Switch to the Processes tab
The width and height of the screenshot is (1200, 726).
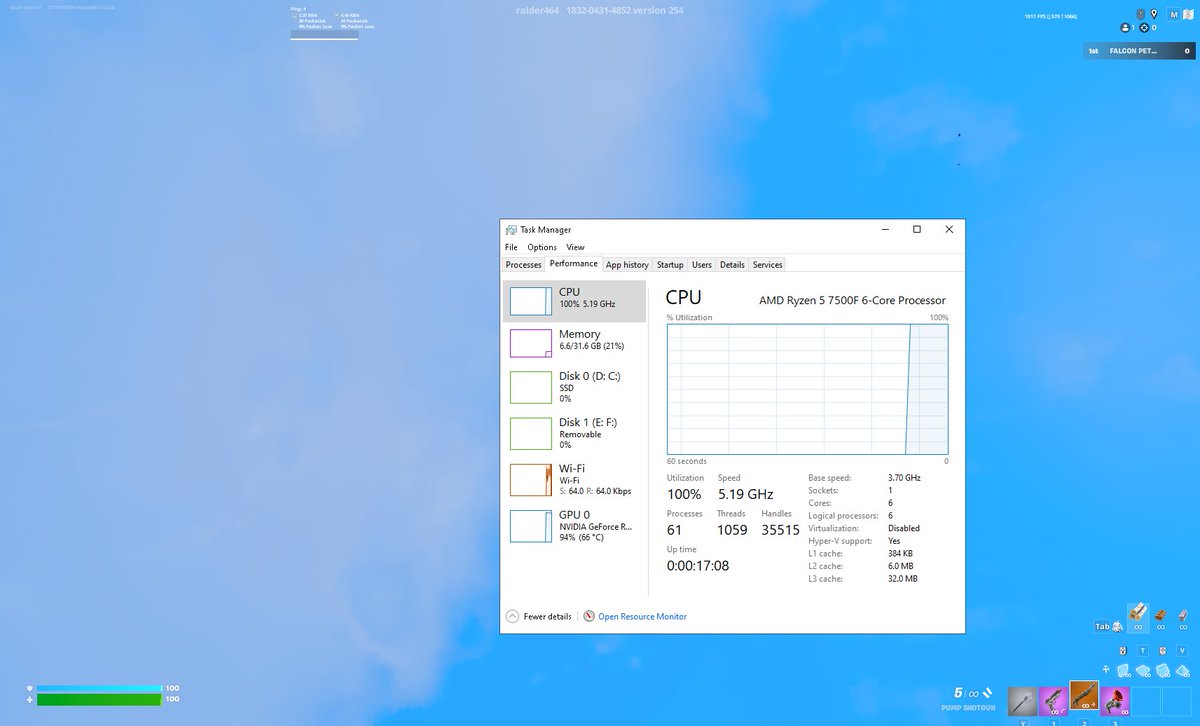(x=523, y=265)
